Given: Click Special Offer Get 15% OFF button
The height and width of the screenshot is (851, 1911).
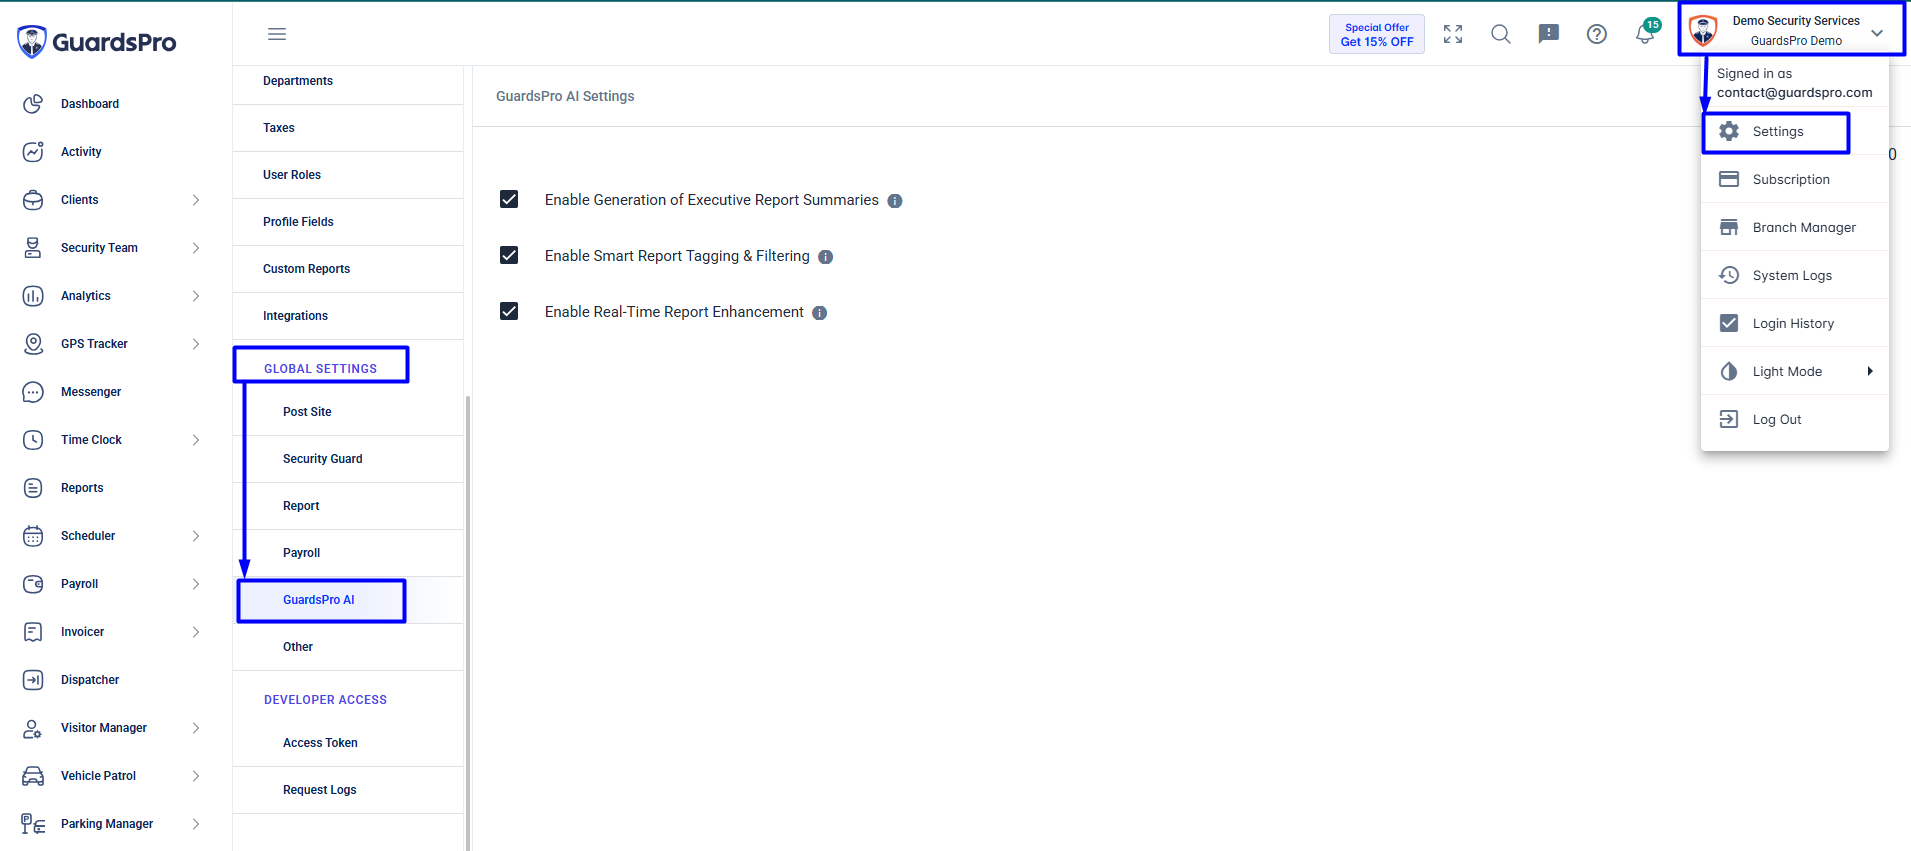Looking at the screenshot, I should [1377, 35].
